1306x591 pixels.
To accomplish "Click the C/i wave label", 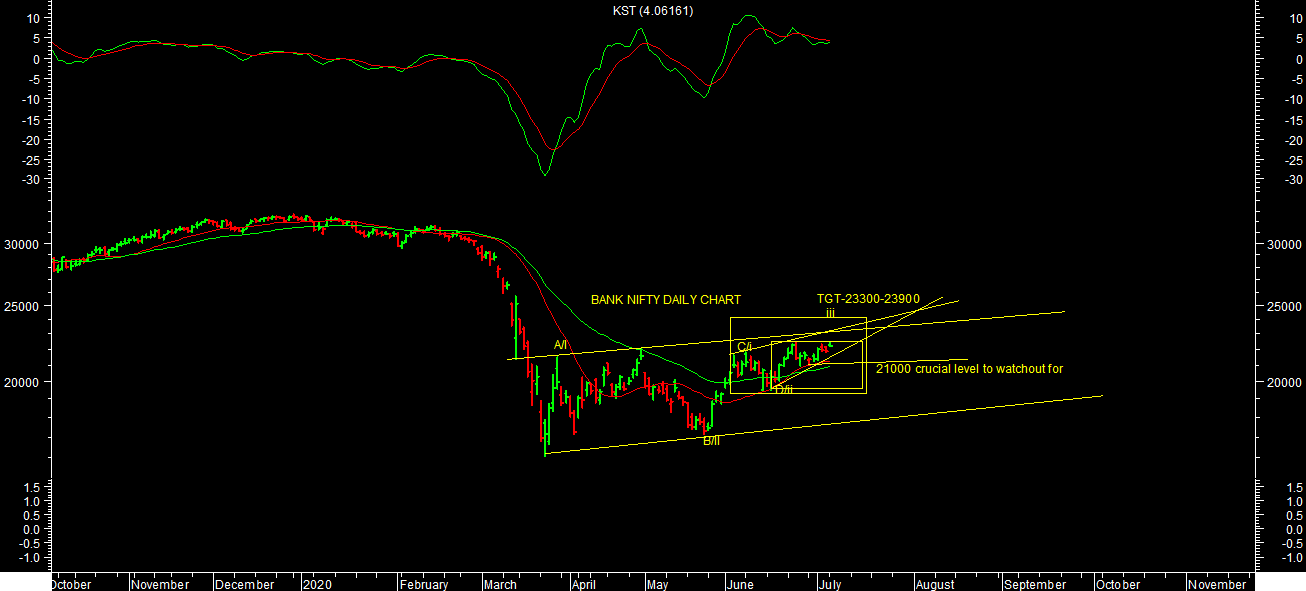I will point(744,347).
